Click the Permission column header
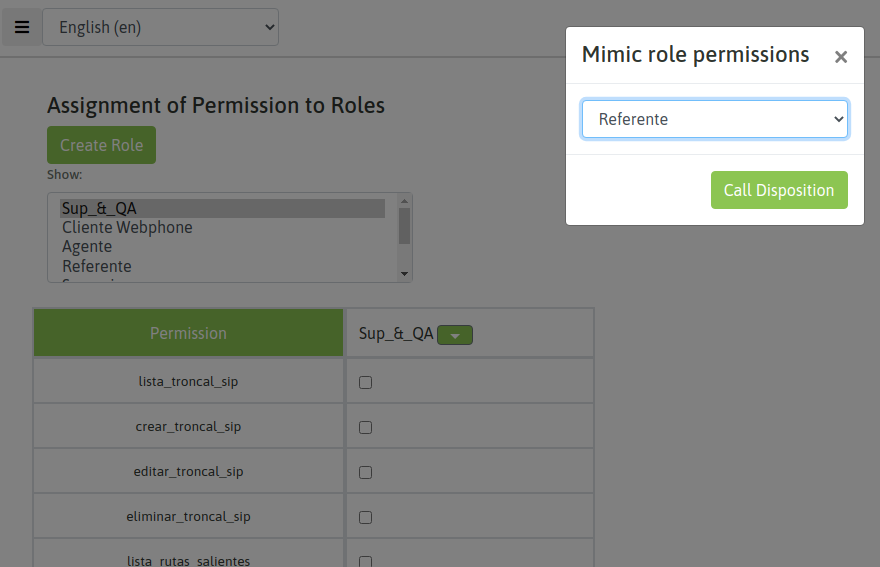This screenshot has width=880, height=567. tap(188, 333)
